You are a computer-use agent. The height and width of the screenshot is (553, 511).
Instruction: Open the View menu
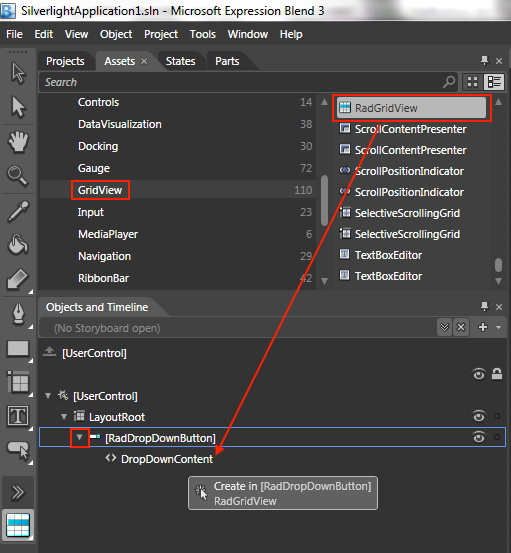(77, 34)
